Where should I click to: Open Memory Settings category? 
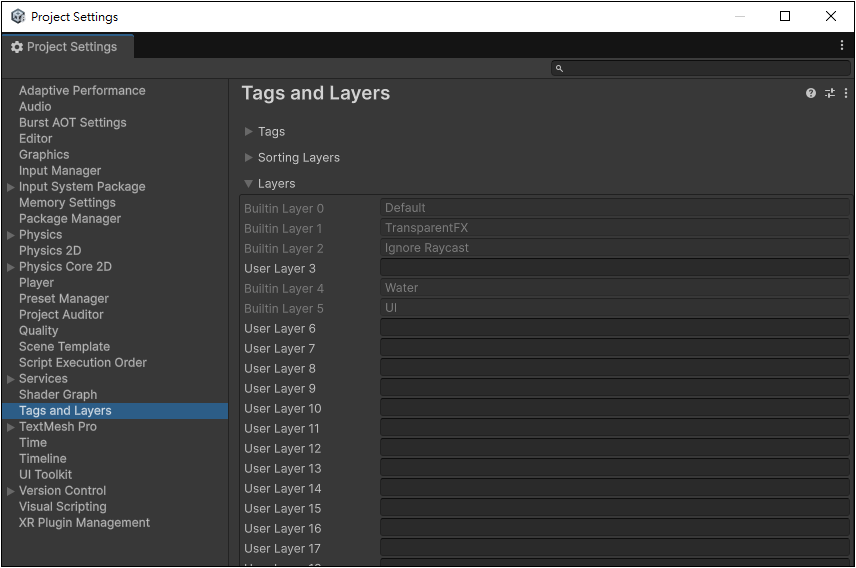coord(67,203)
